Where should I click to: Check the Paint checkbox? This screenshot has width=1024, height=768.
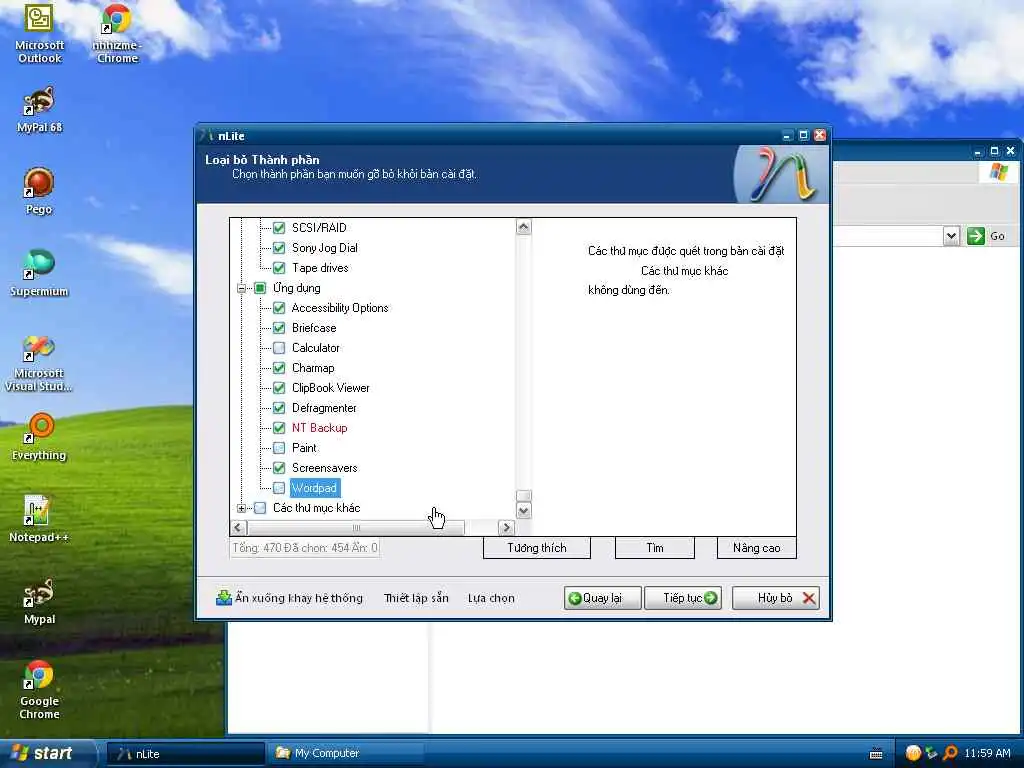(279, 448)
